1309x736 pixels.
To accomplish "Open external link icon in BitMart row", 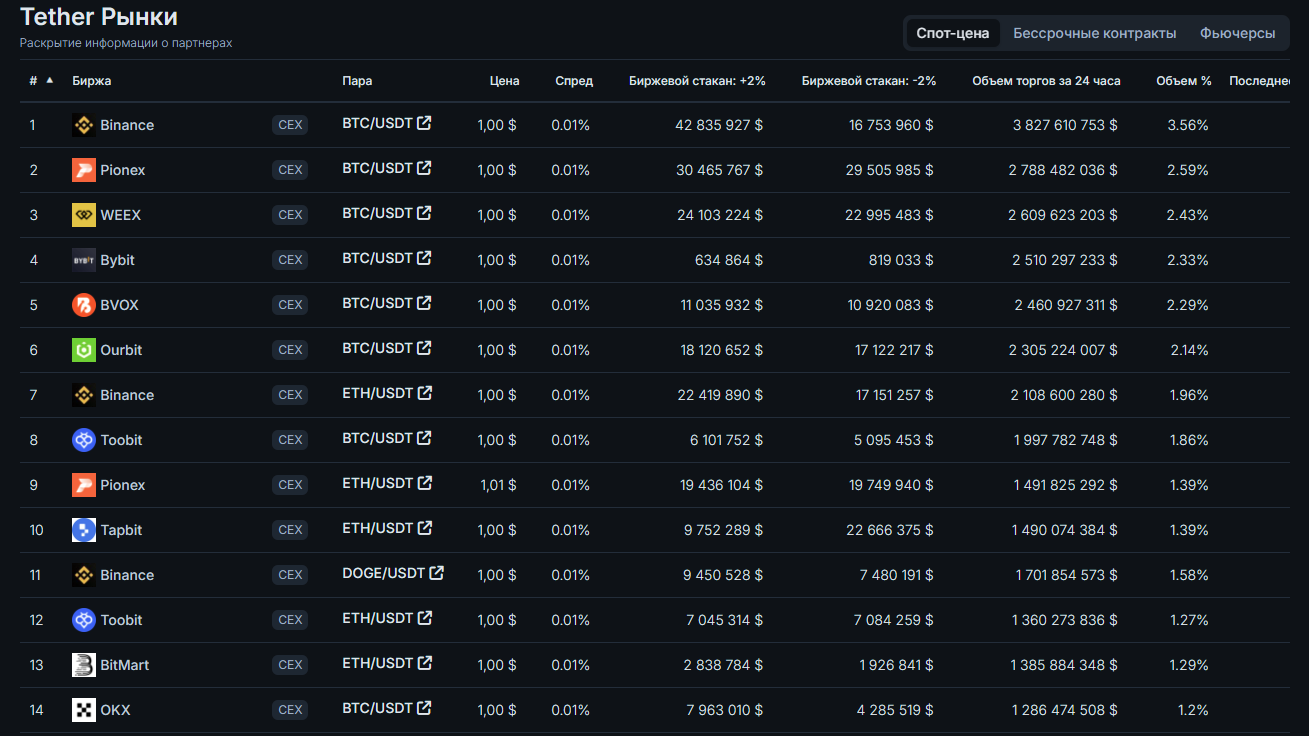I will pyautogui.click(x=425, y=663).
